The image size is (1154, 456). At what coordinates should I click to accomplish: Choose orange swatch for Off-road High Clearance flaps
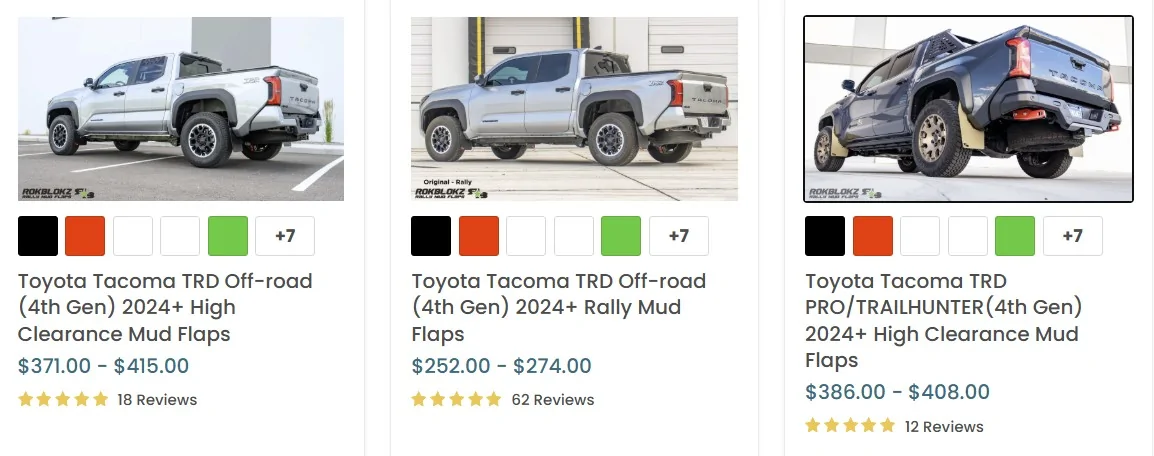[x=85, y=236]
